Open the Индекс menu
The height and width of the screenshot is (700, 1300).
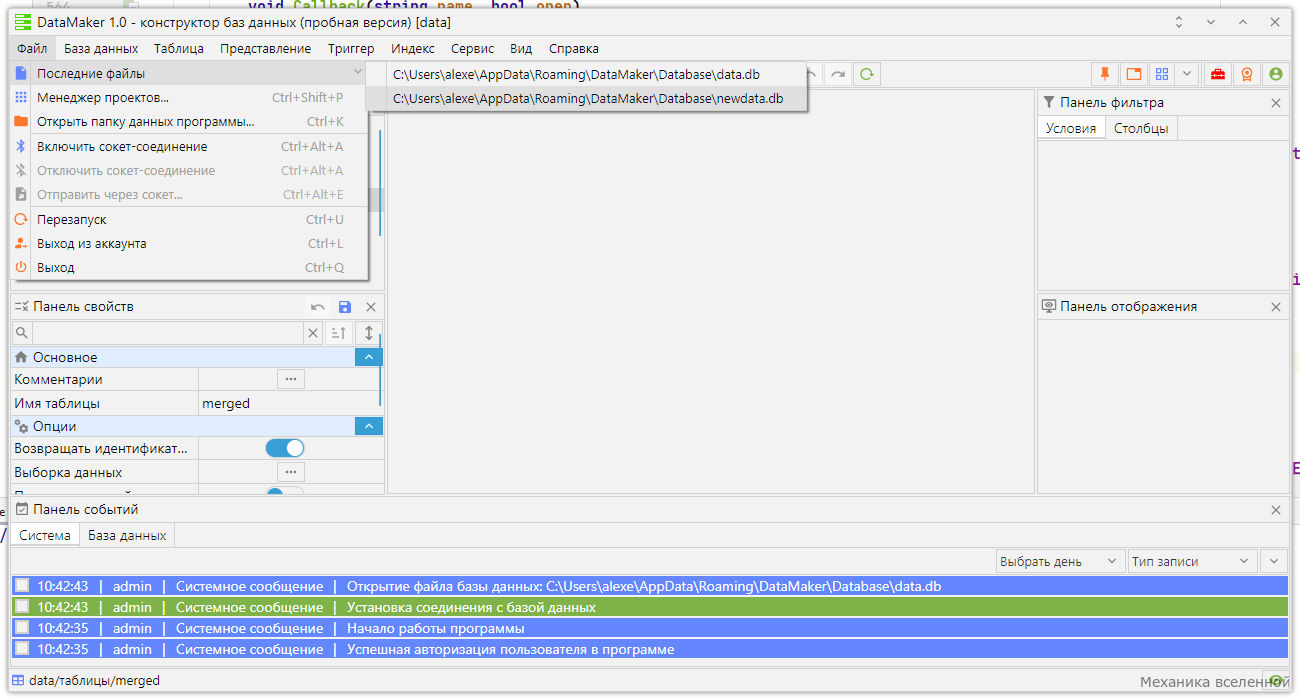413,48
